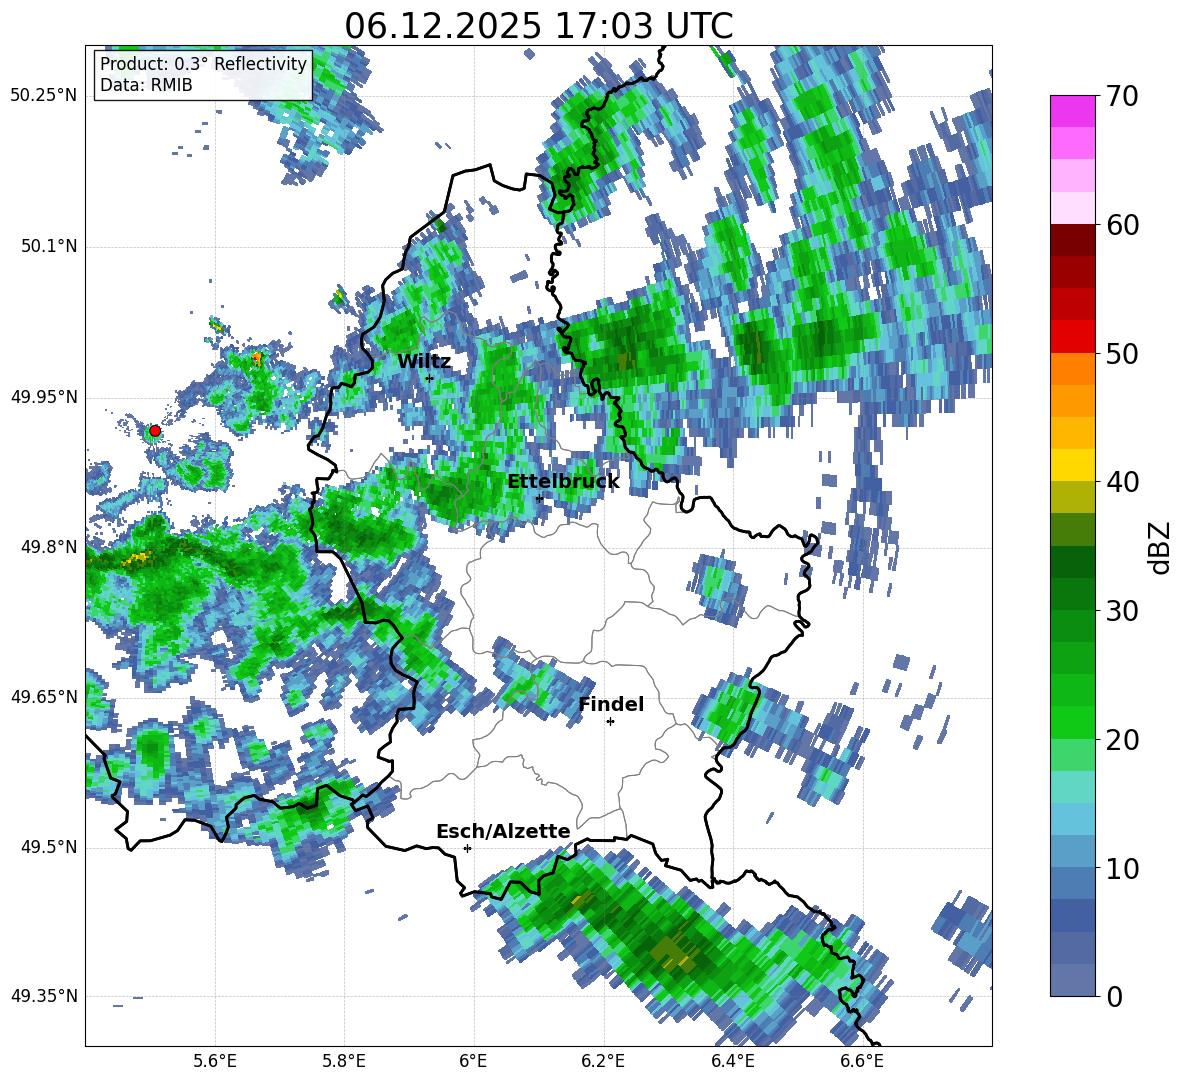Click the dark maroon colorbar swatch below 60
Screen dimensions: 1184x1081
click(x=1072, y=240)
